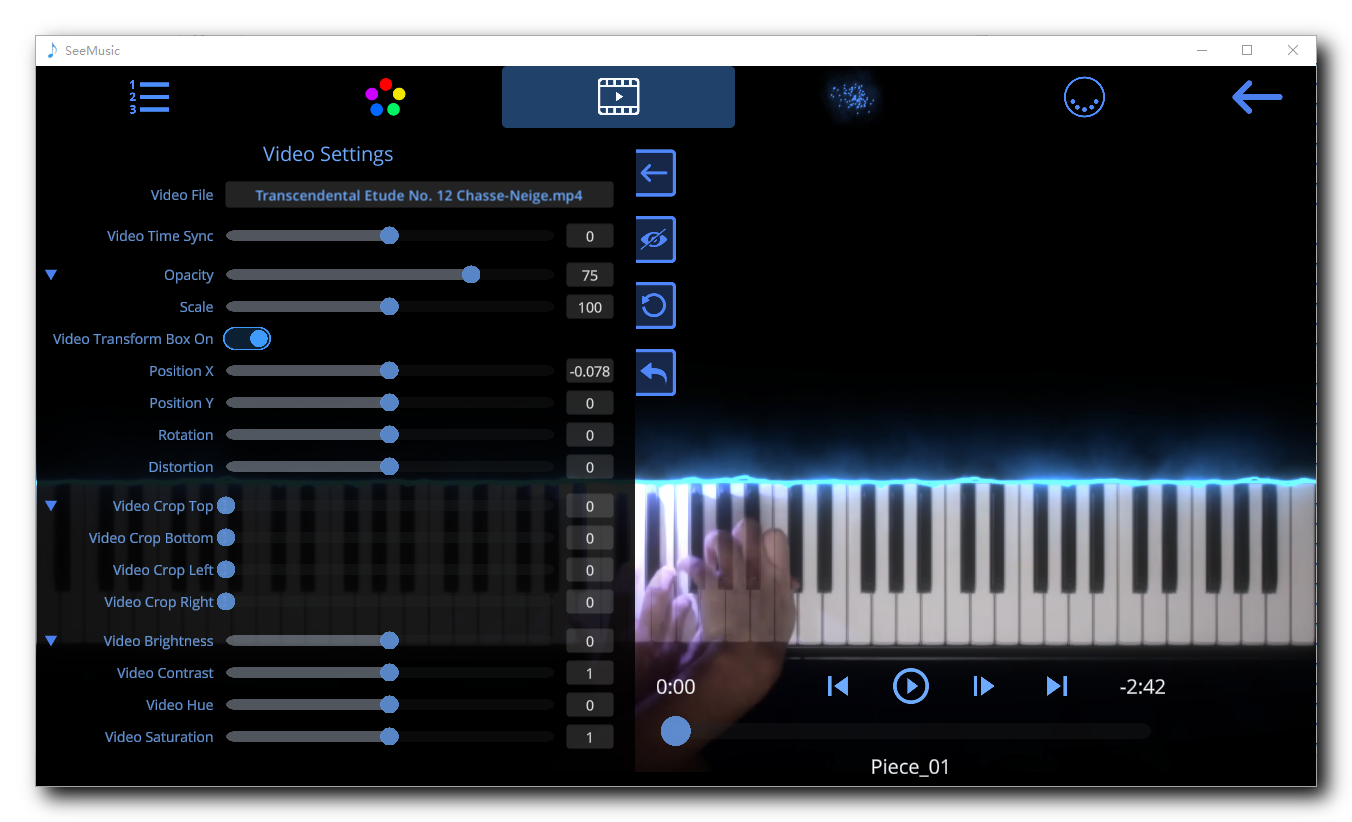The image size is (1352, 822).
Task: Click the Position X slider handle
Action: pos(390,371)
